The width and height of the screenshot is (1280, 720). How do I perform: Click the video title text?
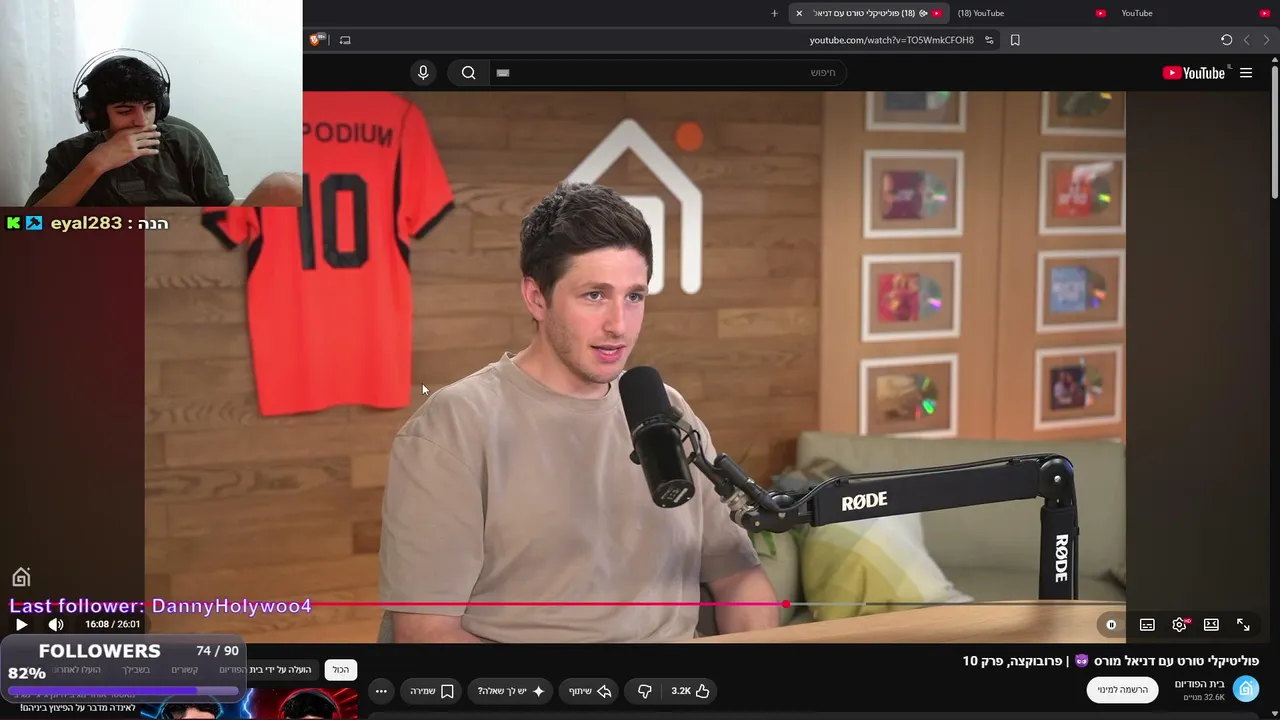click(1111, 661)
